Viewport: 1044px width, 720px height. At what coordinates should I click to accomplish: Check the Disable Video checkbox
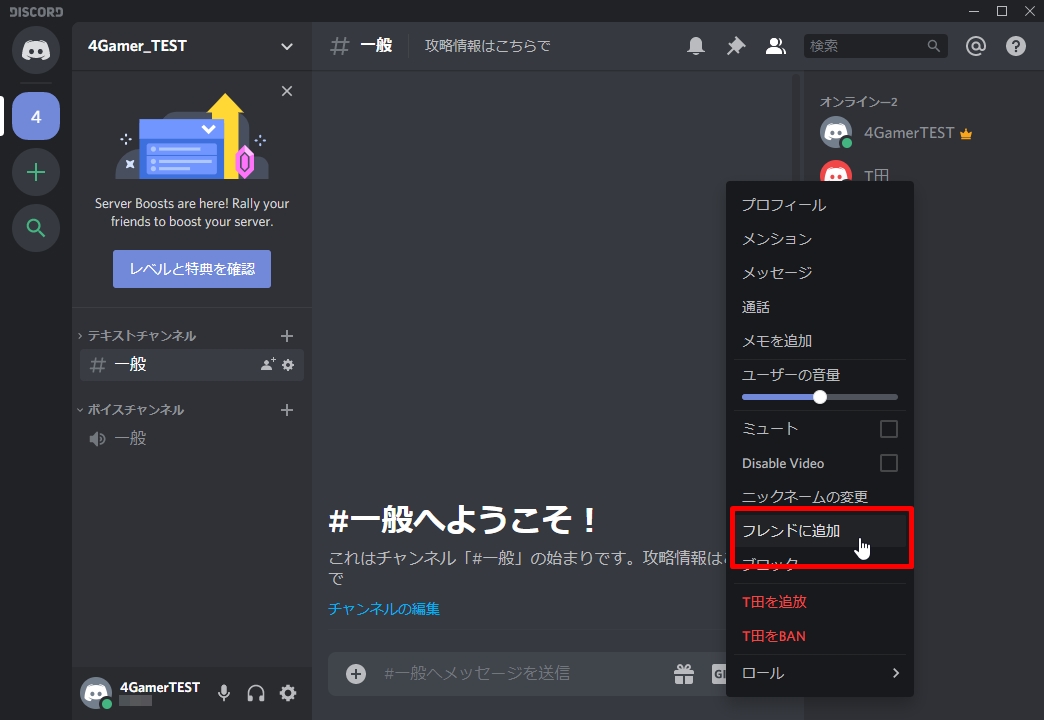pyautogui.click(x=889, y=463)
